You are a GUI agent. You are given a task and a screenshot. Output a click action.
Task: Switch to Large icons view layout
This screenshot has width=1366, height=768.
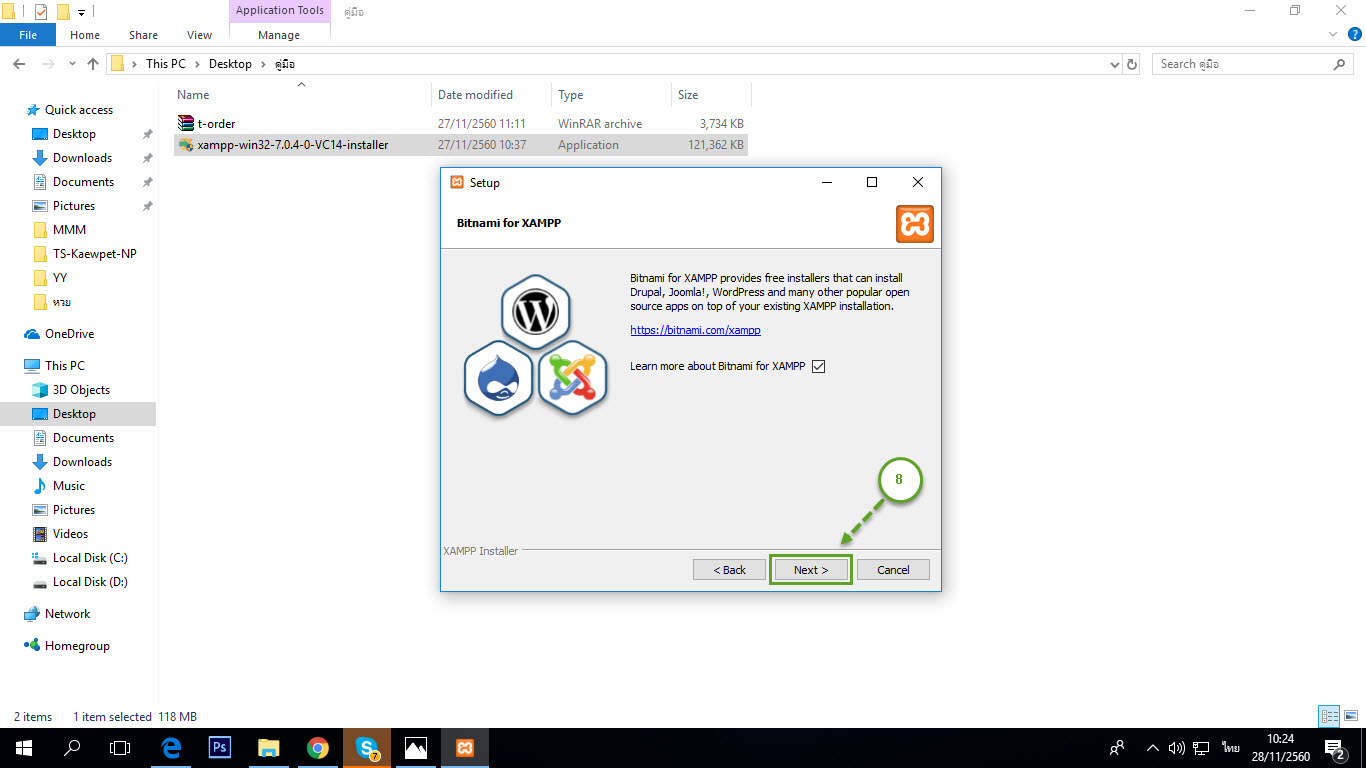(x=1349, y=716)
